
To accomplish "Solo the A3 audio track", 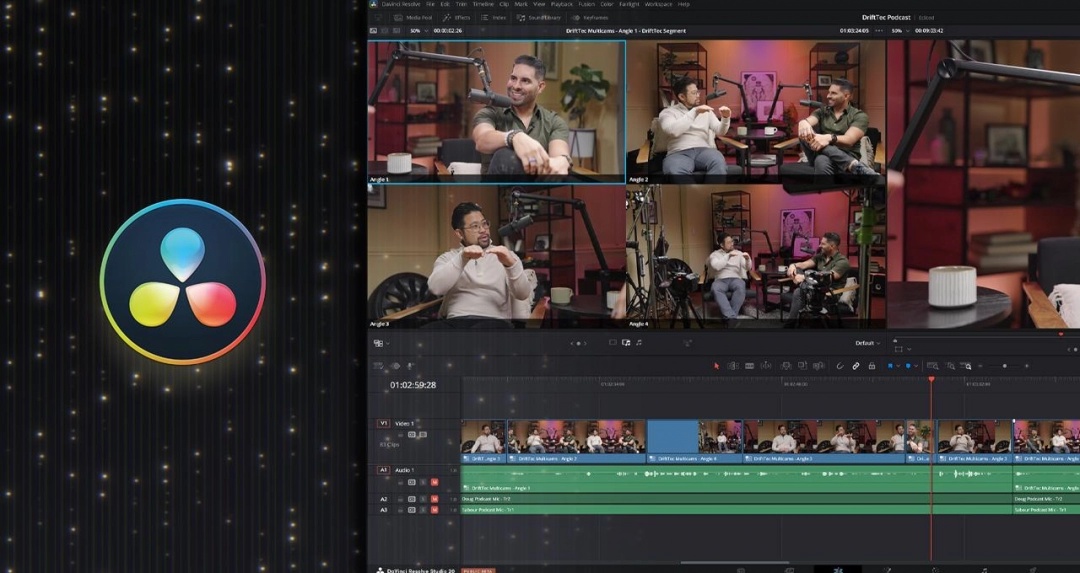I will click(x=423, y=510).
